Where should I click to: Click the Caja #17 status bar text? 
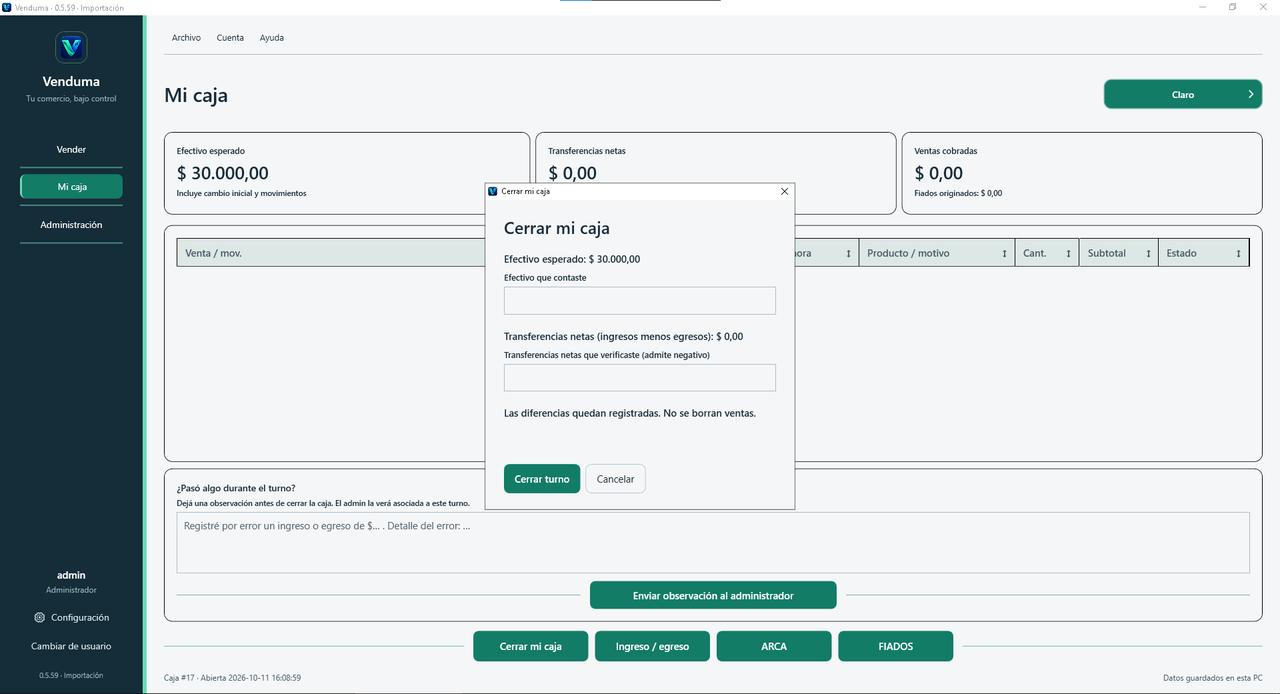click(233, 678)
